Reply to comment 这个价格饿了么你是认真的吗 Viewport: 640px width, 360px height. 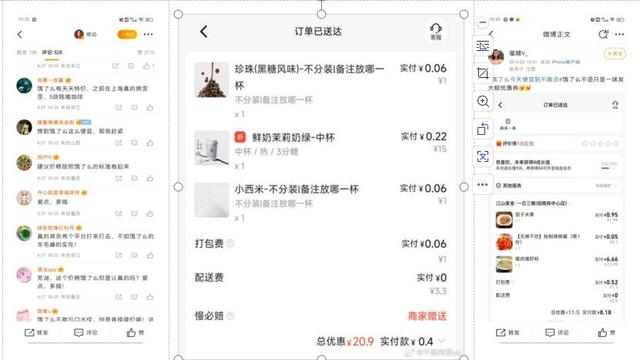point(134,297)
